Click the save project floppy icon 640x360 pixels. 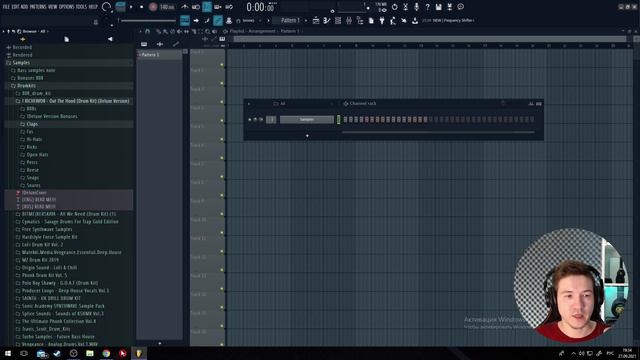(x=438, y=7)
